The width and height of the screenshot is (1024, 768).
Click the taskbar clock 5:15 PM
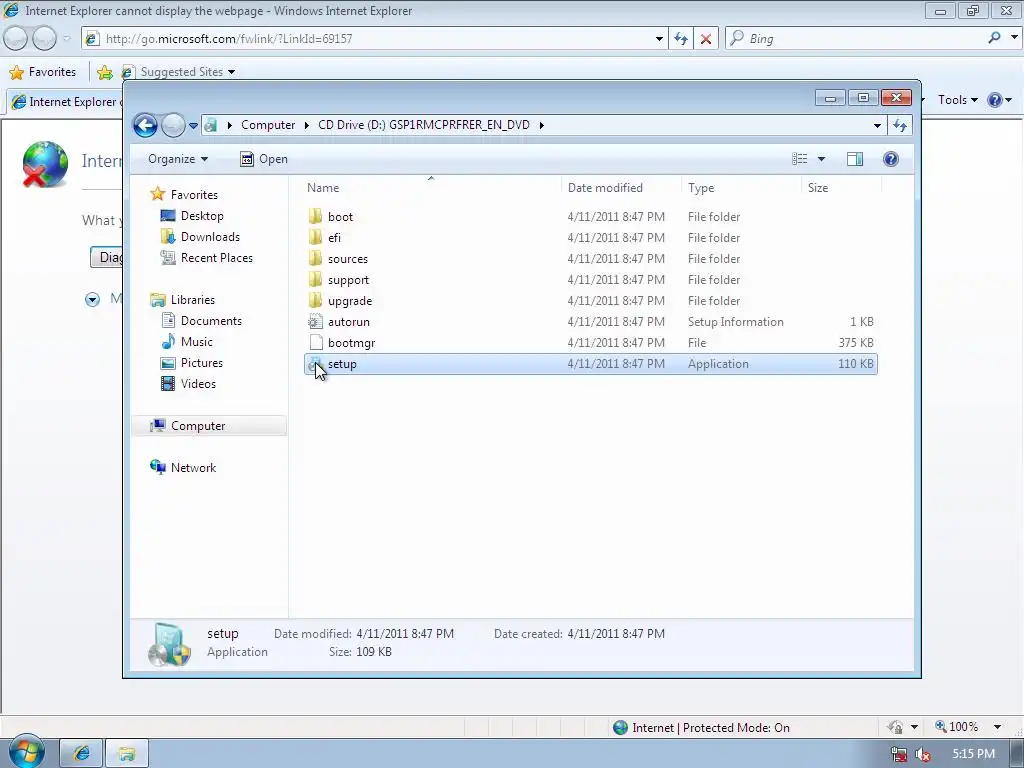(973, 754)
